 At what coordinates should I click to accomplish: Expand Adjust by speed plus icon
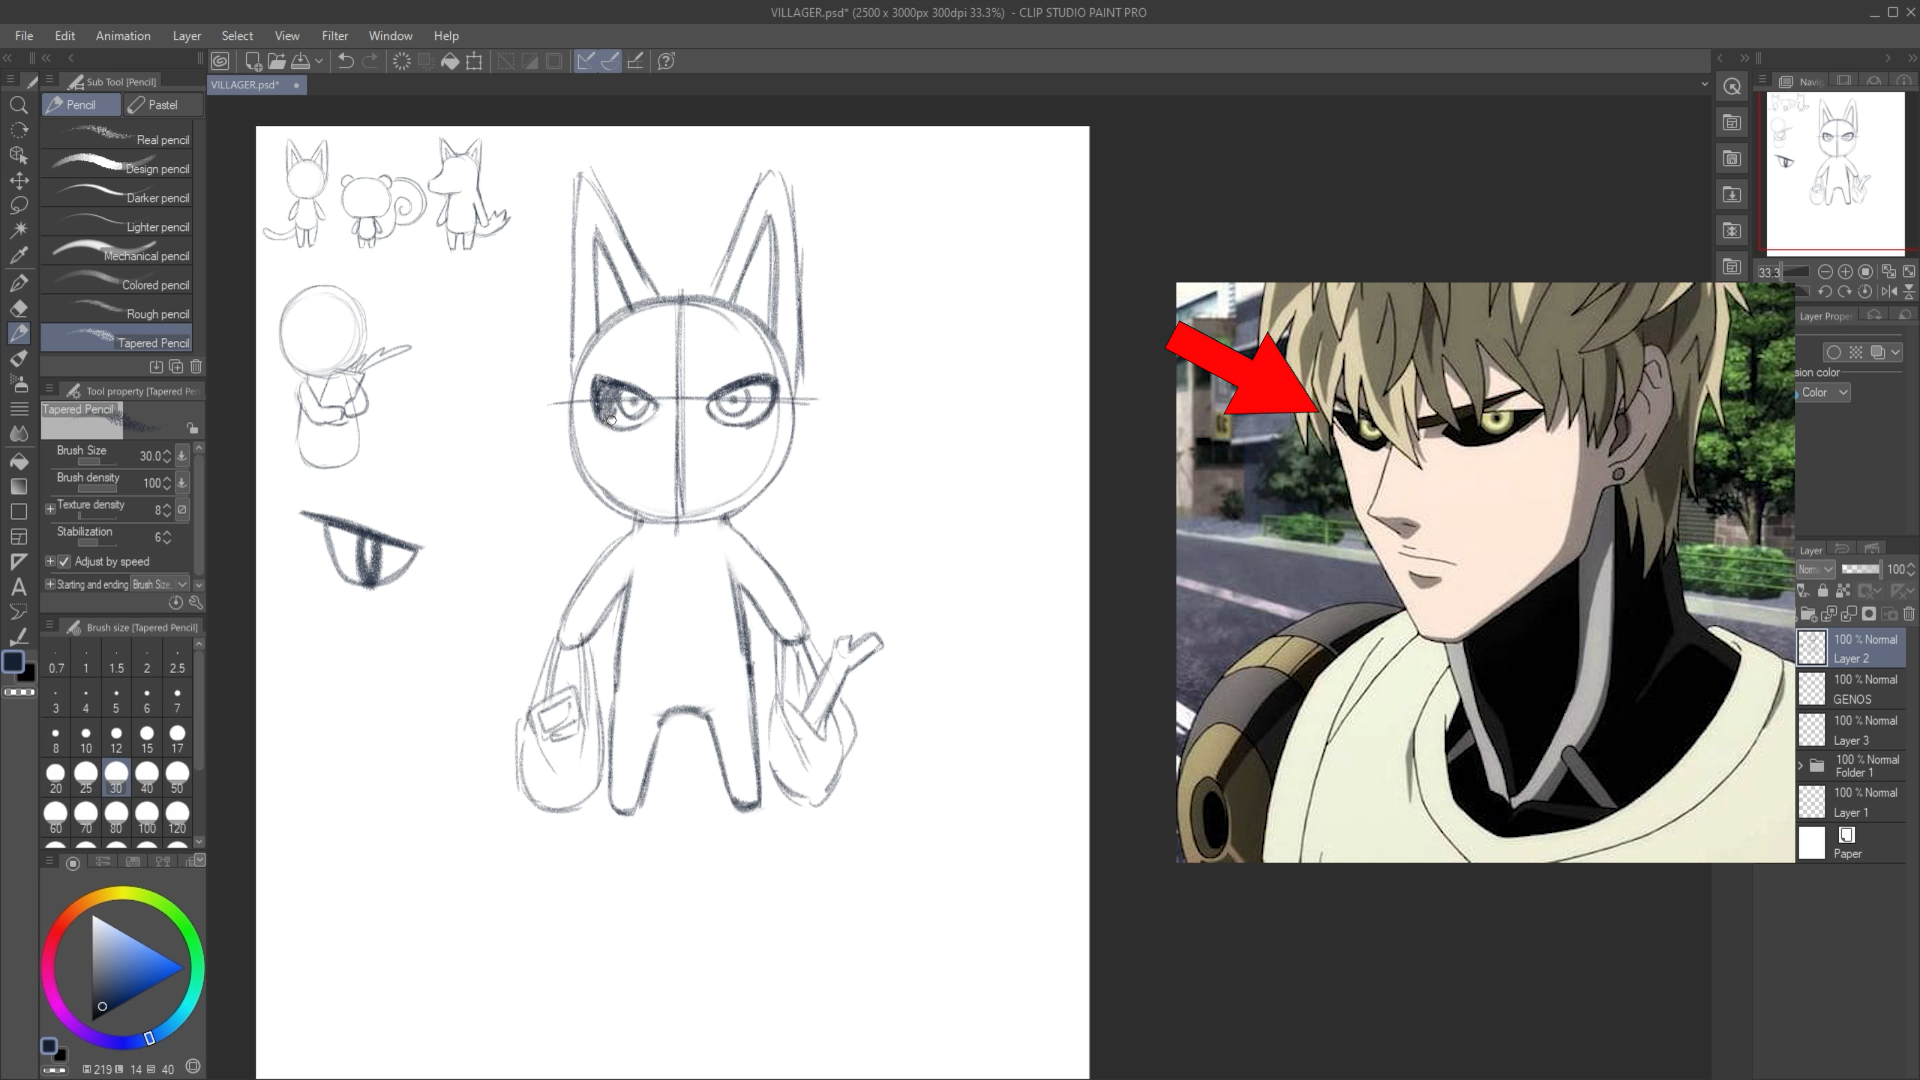point(50,562)
